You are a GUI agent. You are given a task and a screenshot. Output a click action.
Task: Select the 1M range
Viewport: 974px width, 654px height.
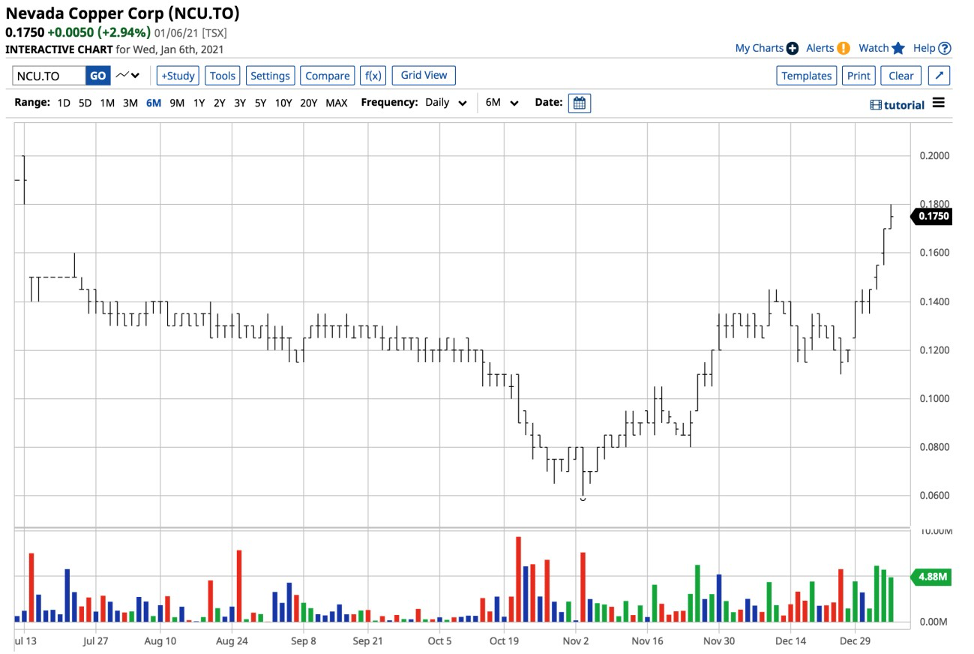[x=107, y=103]
